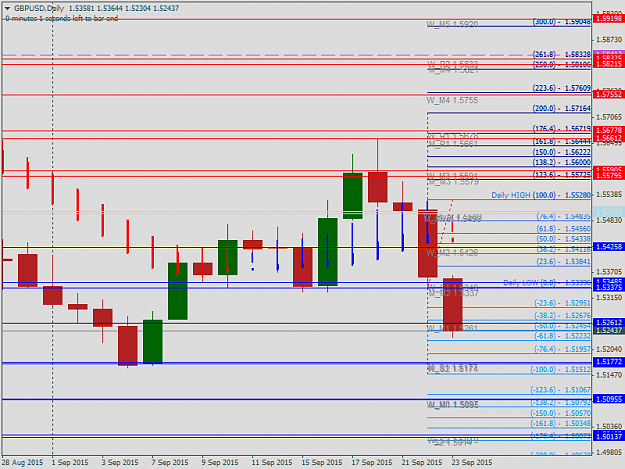
Task: Click the (-23.6) - 1.52951 Fibonacci label
Action: tap(562, 303)
